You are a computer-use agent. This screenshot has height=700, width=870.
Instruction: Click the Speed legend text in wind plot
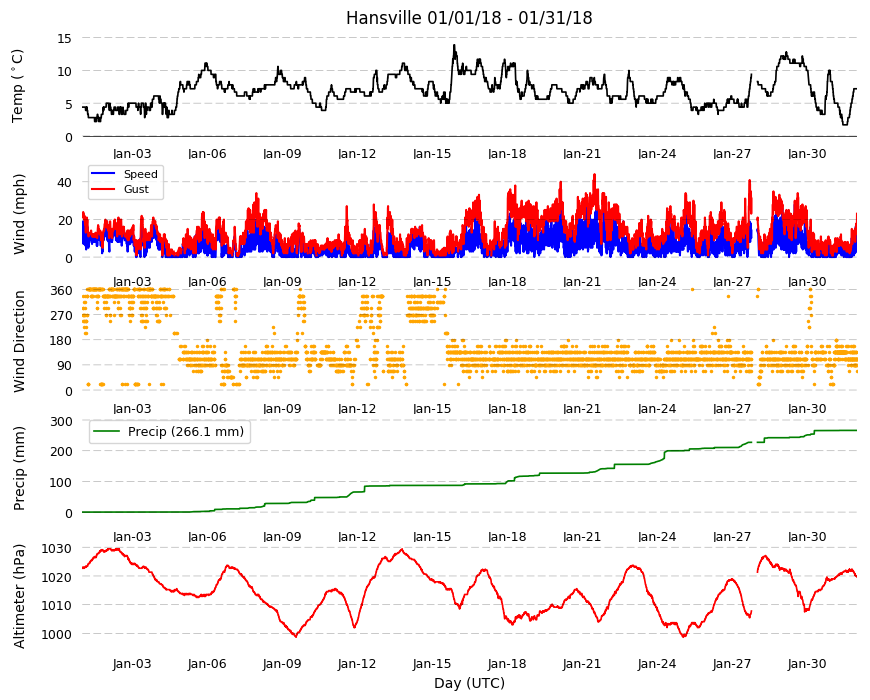pos(141,174)
